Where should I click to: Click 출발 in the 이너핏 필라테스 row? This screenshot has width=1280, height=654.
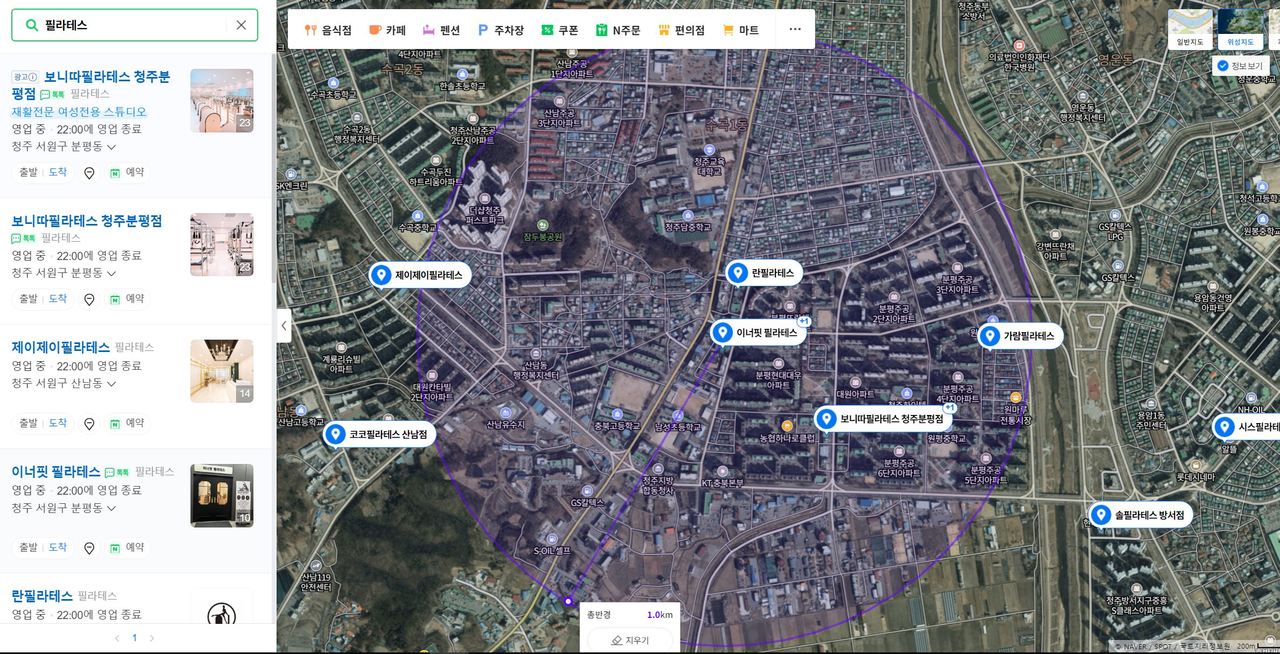click(x=28, y=548)
